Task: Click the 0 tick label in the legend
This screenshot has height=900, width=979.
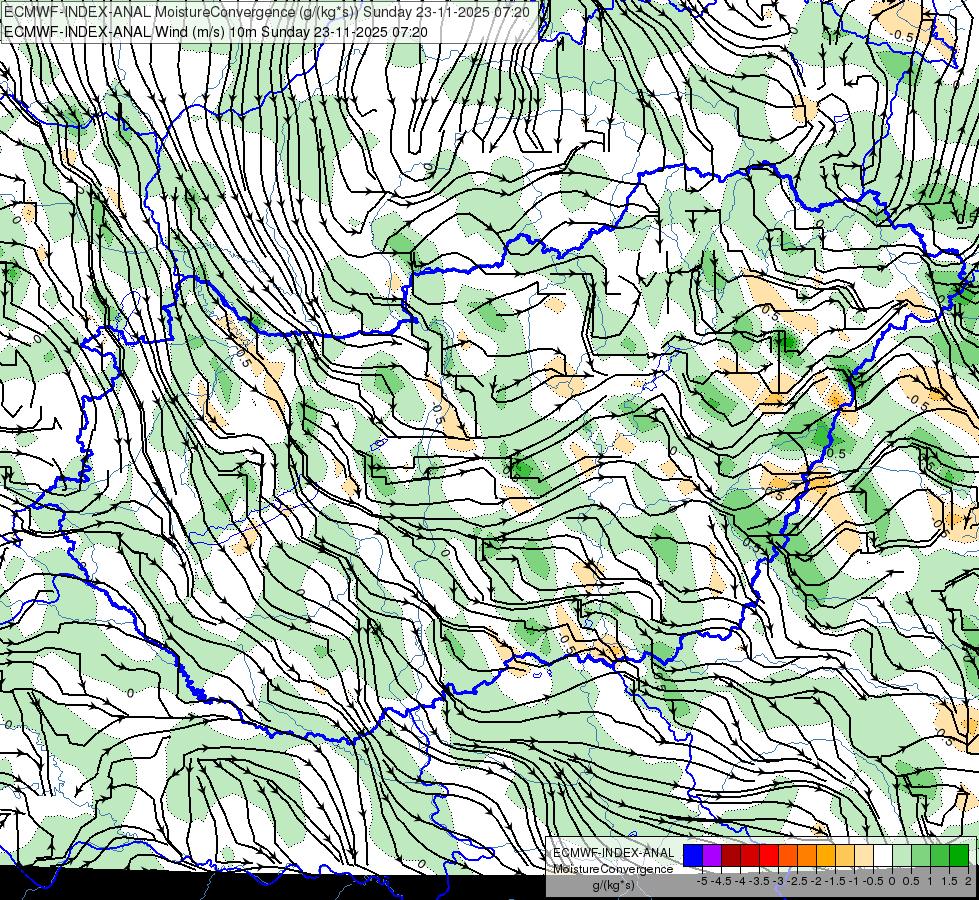Action: click(892, 881)
